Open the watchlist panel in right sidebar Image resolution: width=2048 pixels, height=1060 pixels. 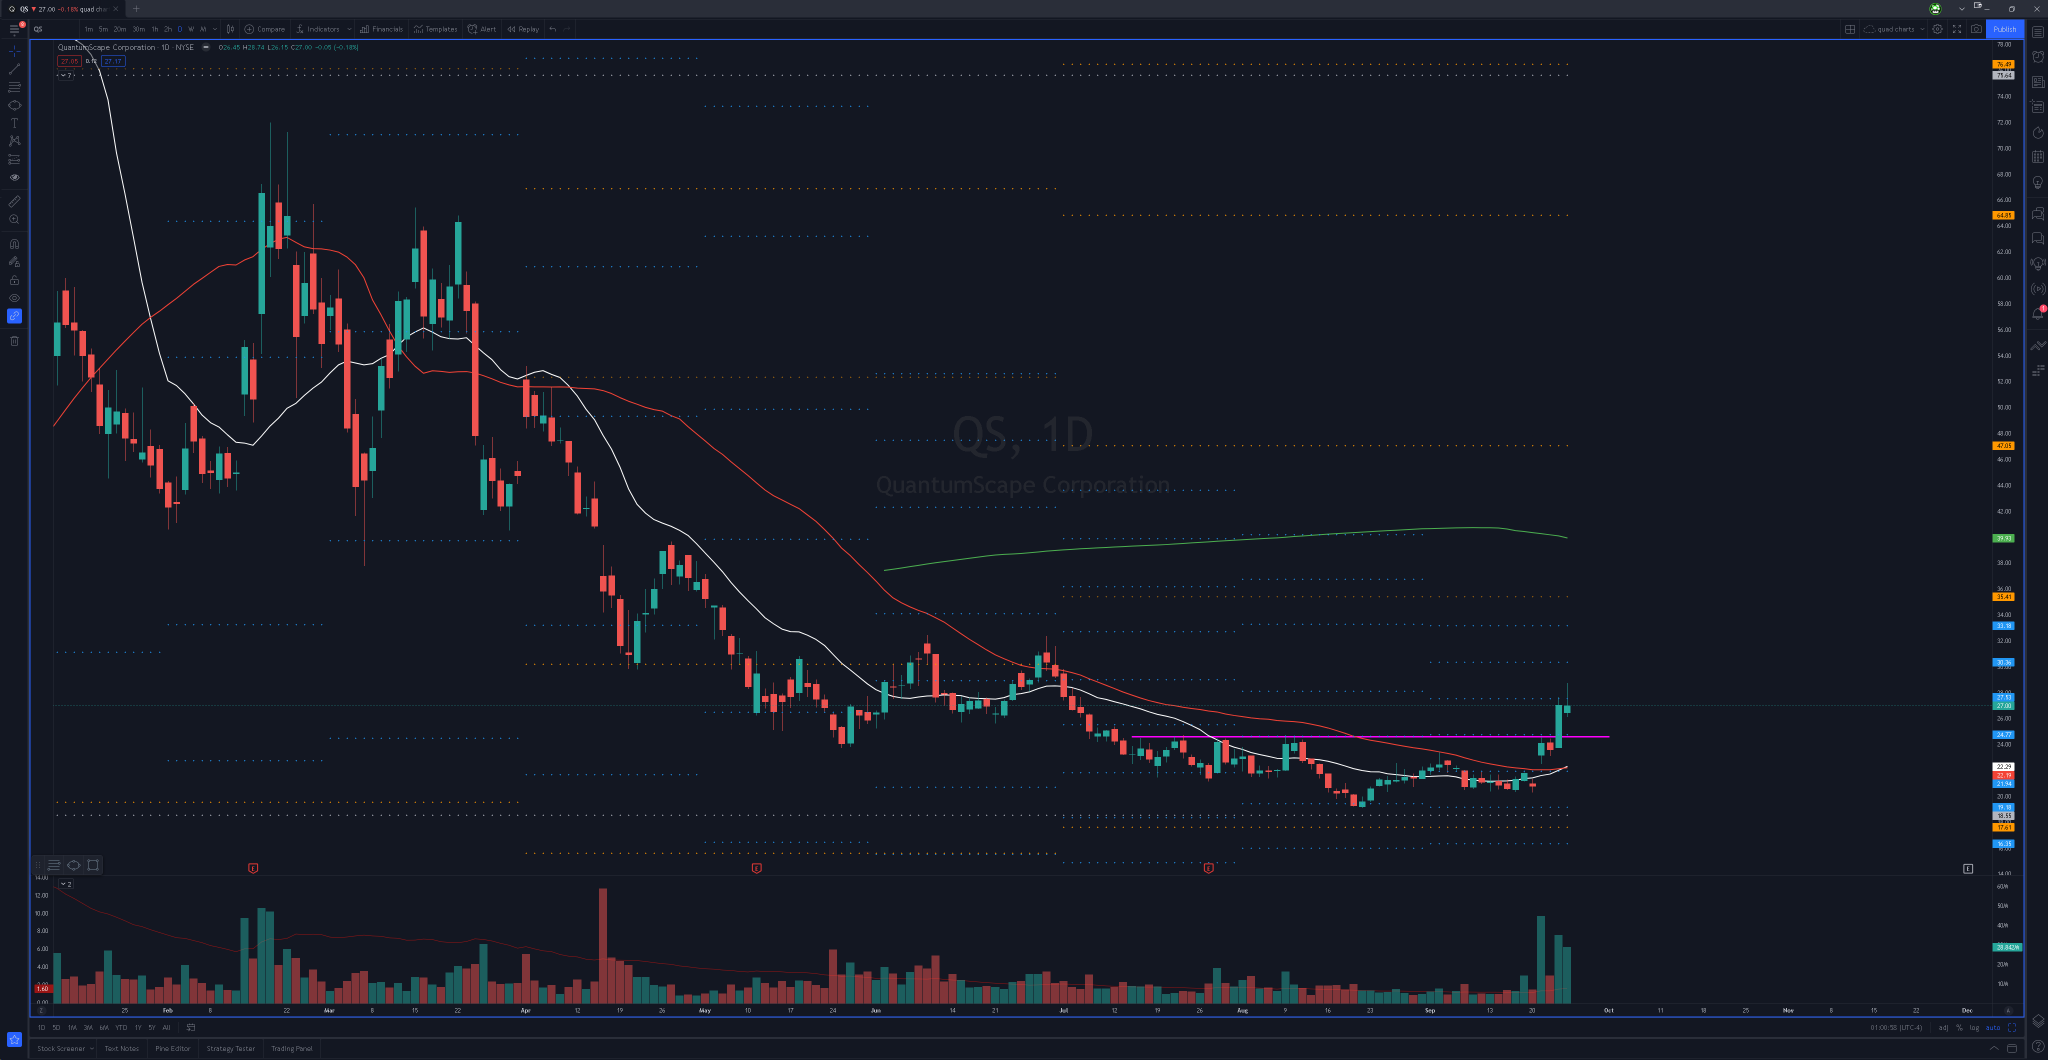(2037, 32)
